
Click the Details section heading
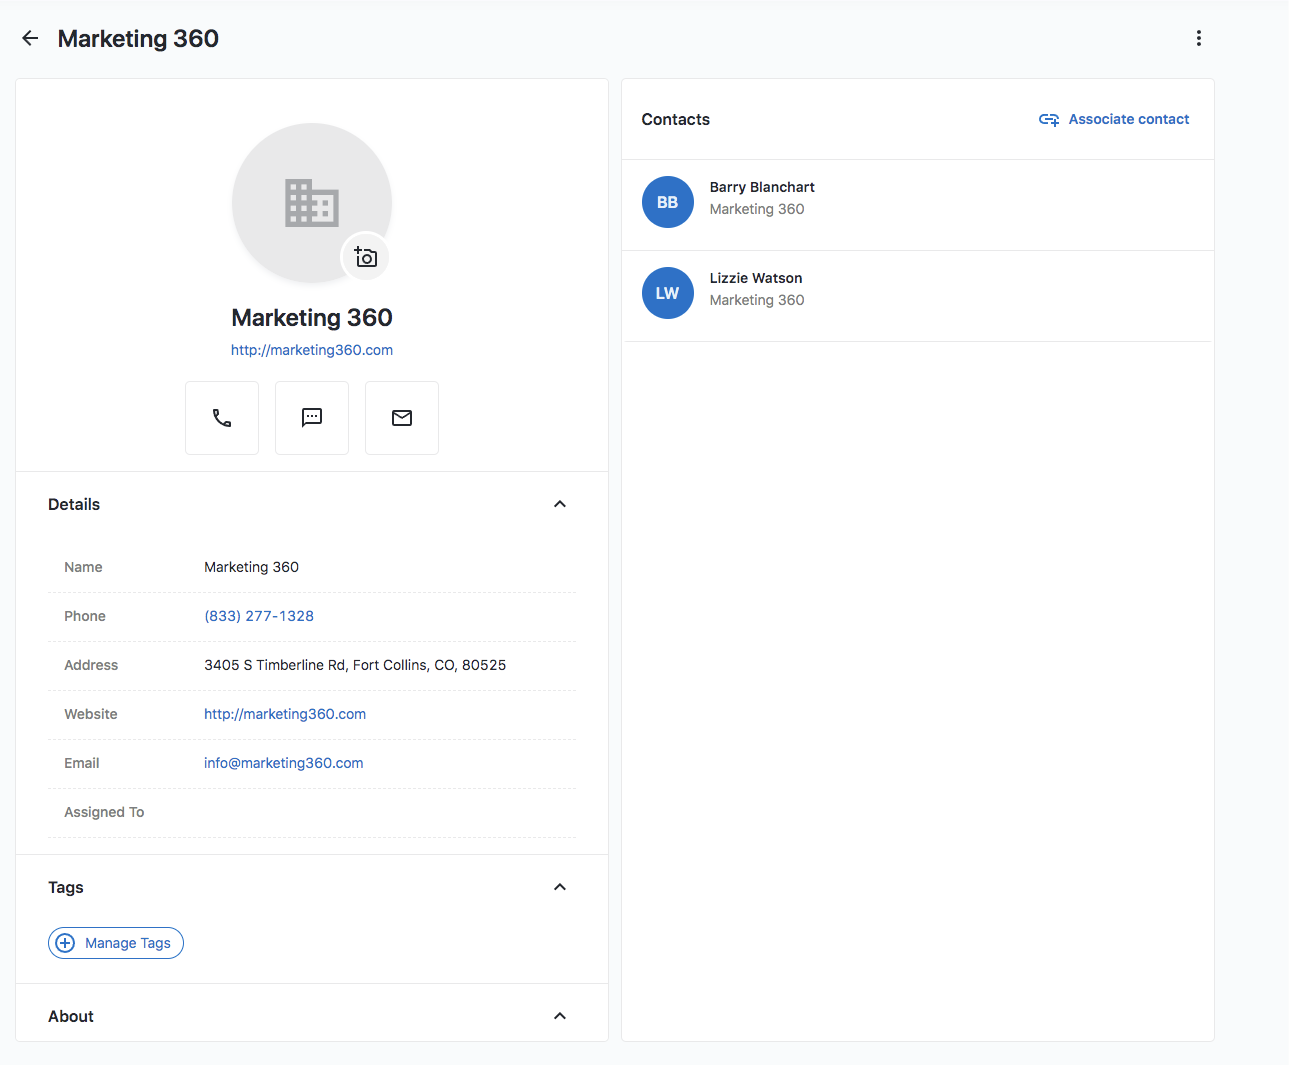(x=74, y=504)
